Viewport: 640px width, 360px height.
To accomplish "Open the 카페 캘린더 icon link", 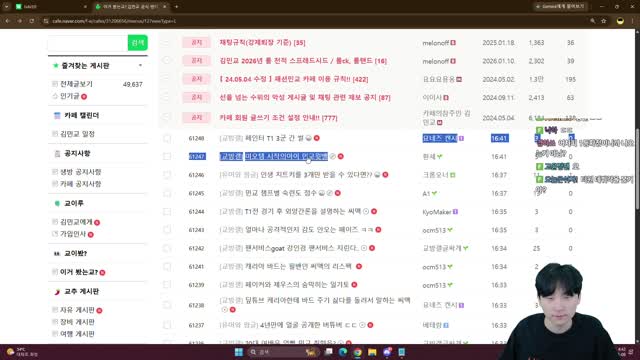I will click(x=57, y=116).
